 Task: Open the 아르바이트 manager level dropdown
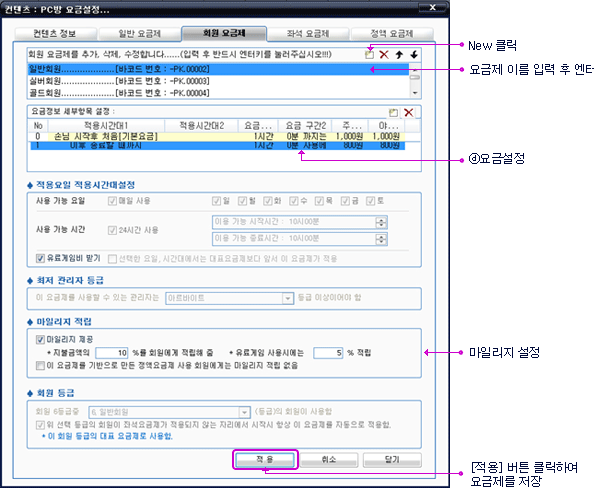pyautogui.click(x=288, y=298)
